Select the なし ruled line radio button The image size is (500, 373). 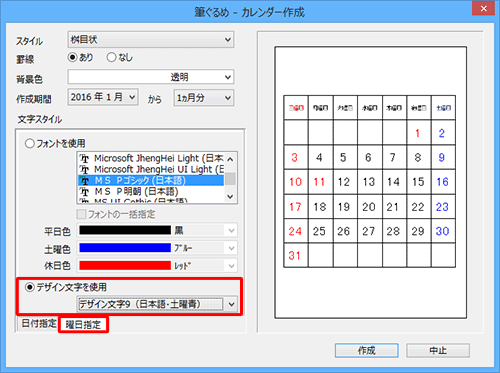pos(111,57)
